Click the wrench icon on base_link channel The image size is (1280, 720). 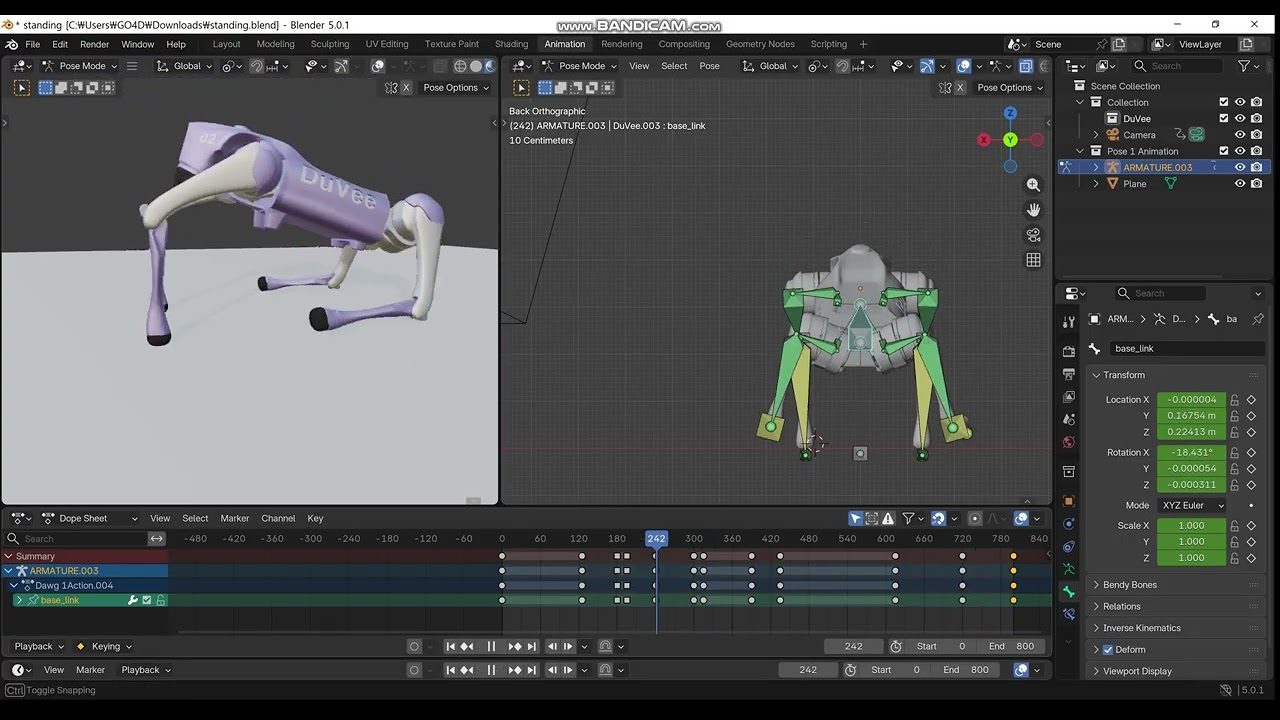(132, 600)
